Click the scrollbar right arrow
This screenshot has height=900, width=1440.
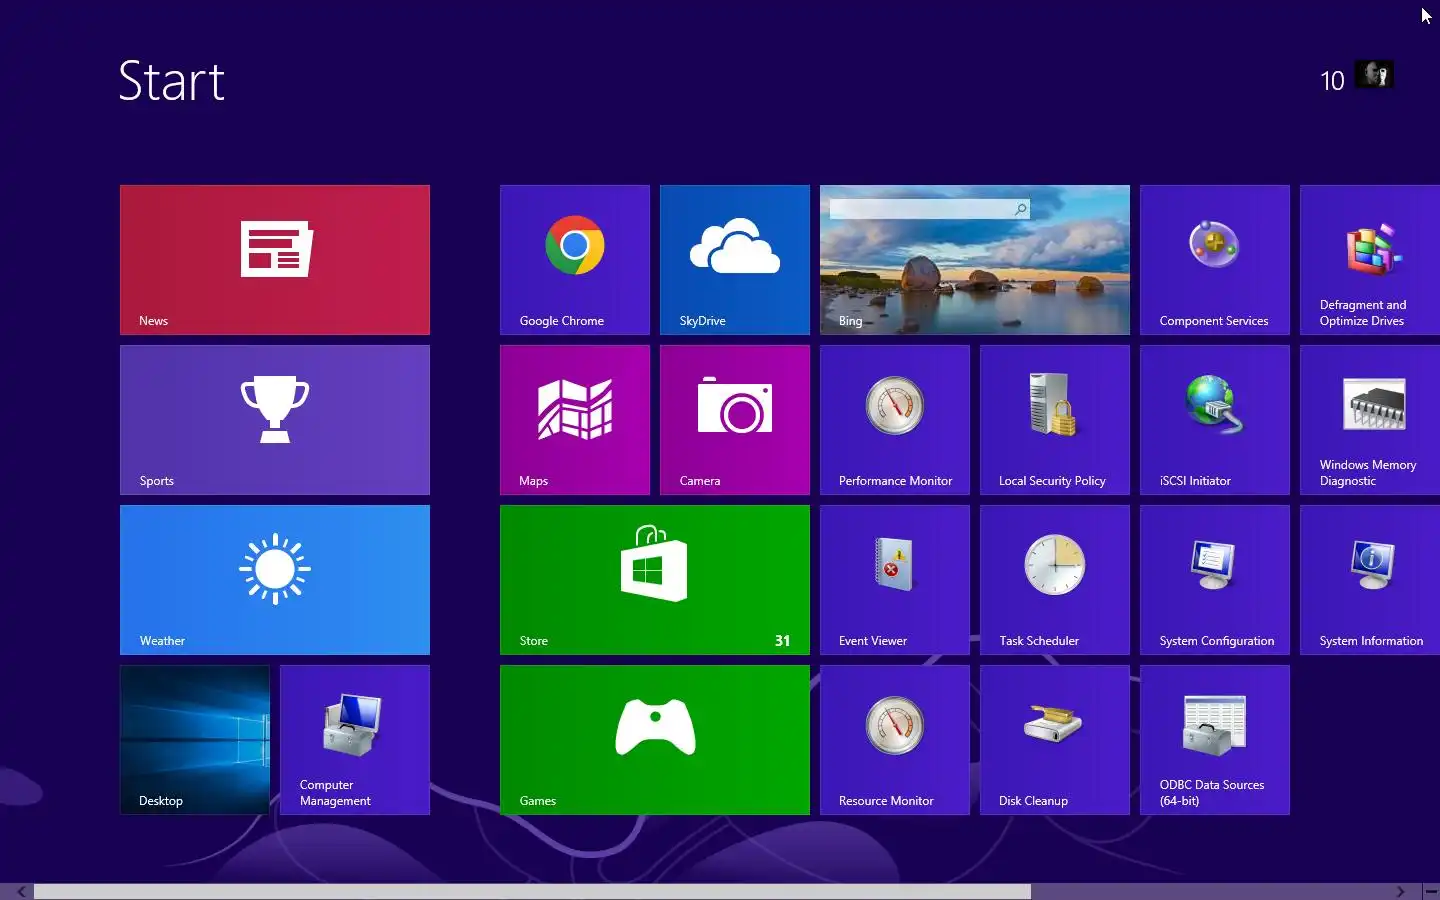tap(1400, 891)
